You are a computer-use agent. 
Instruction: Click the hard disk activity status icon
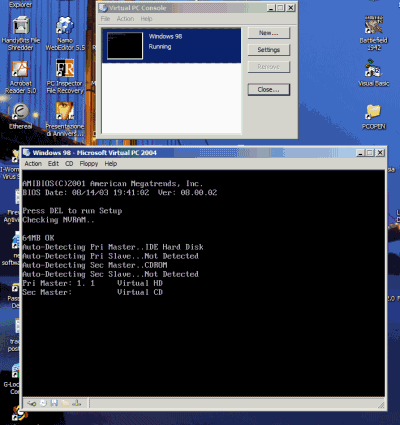tap(32, 404)
